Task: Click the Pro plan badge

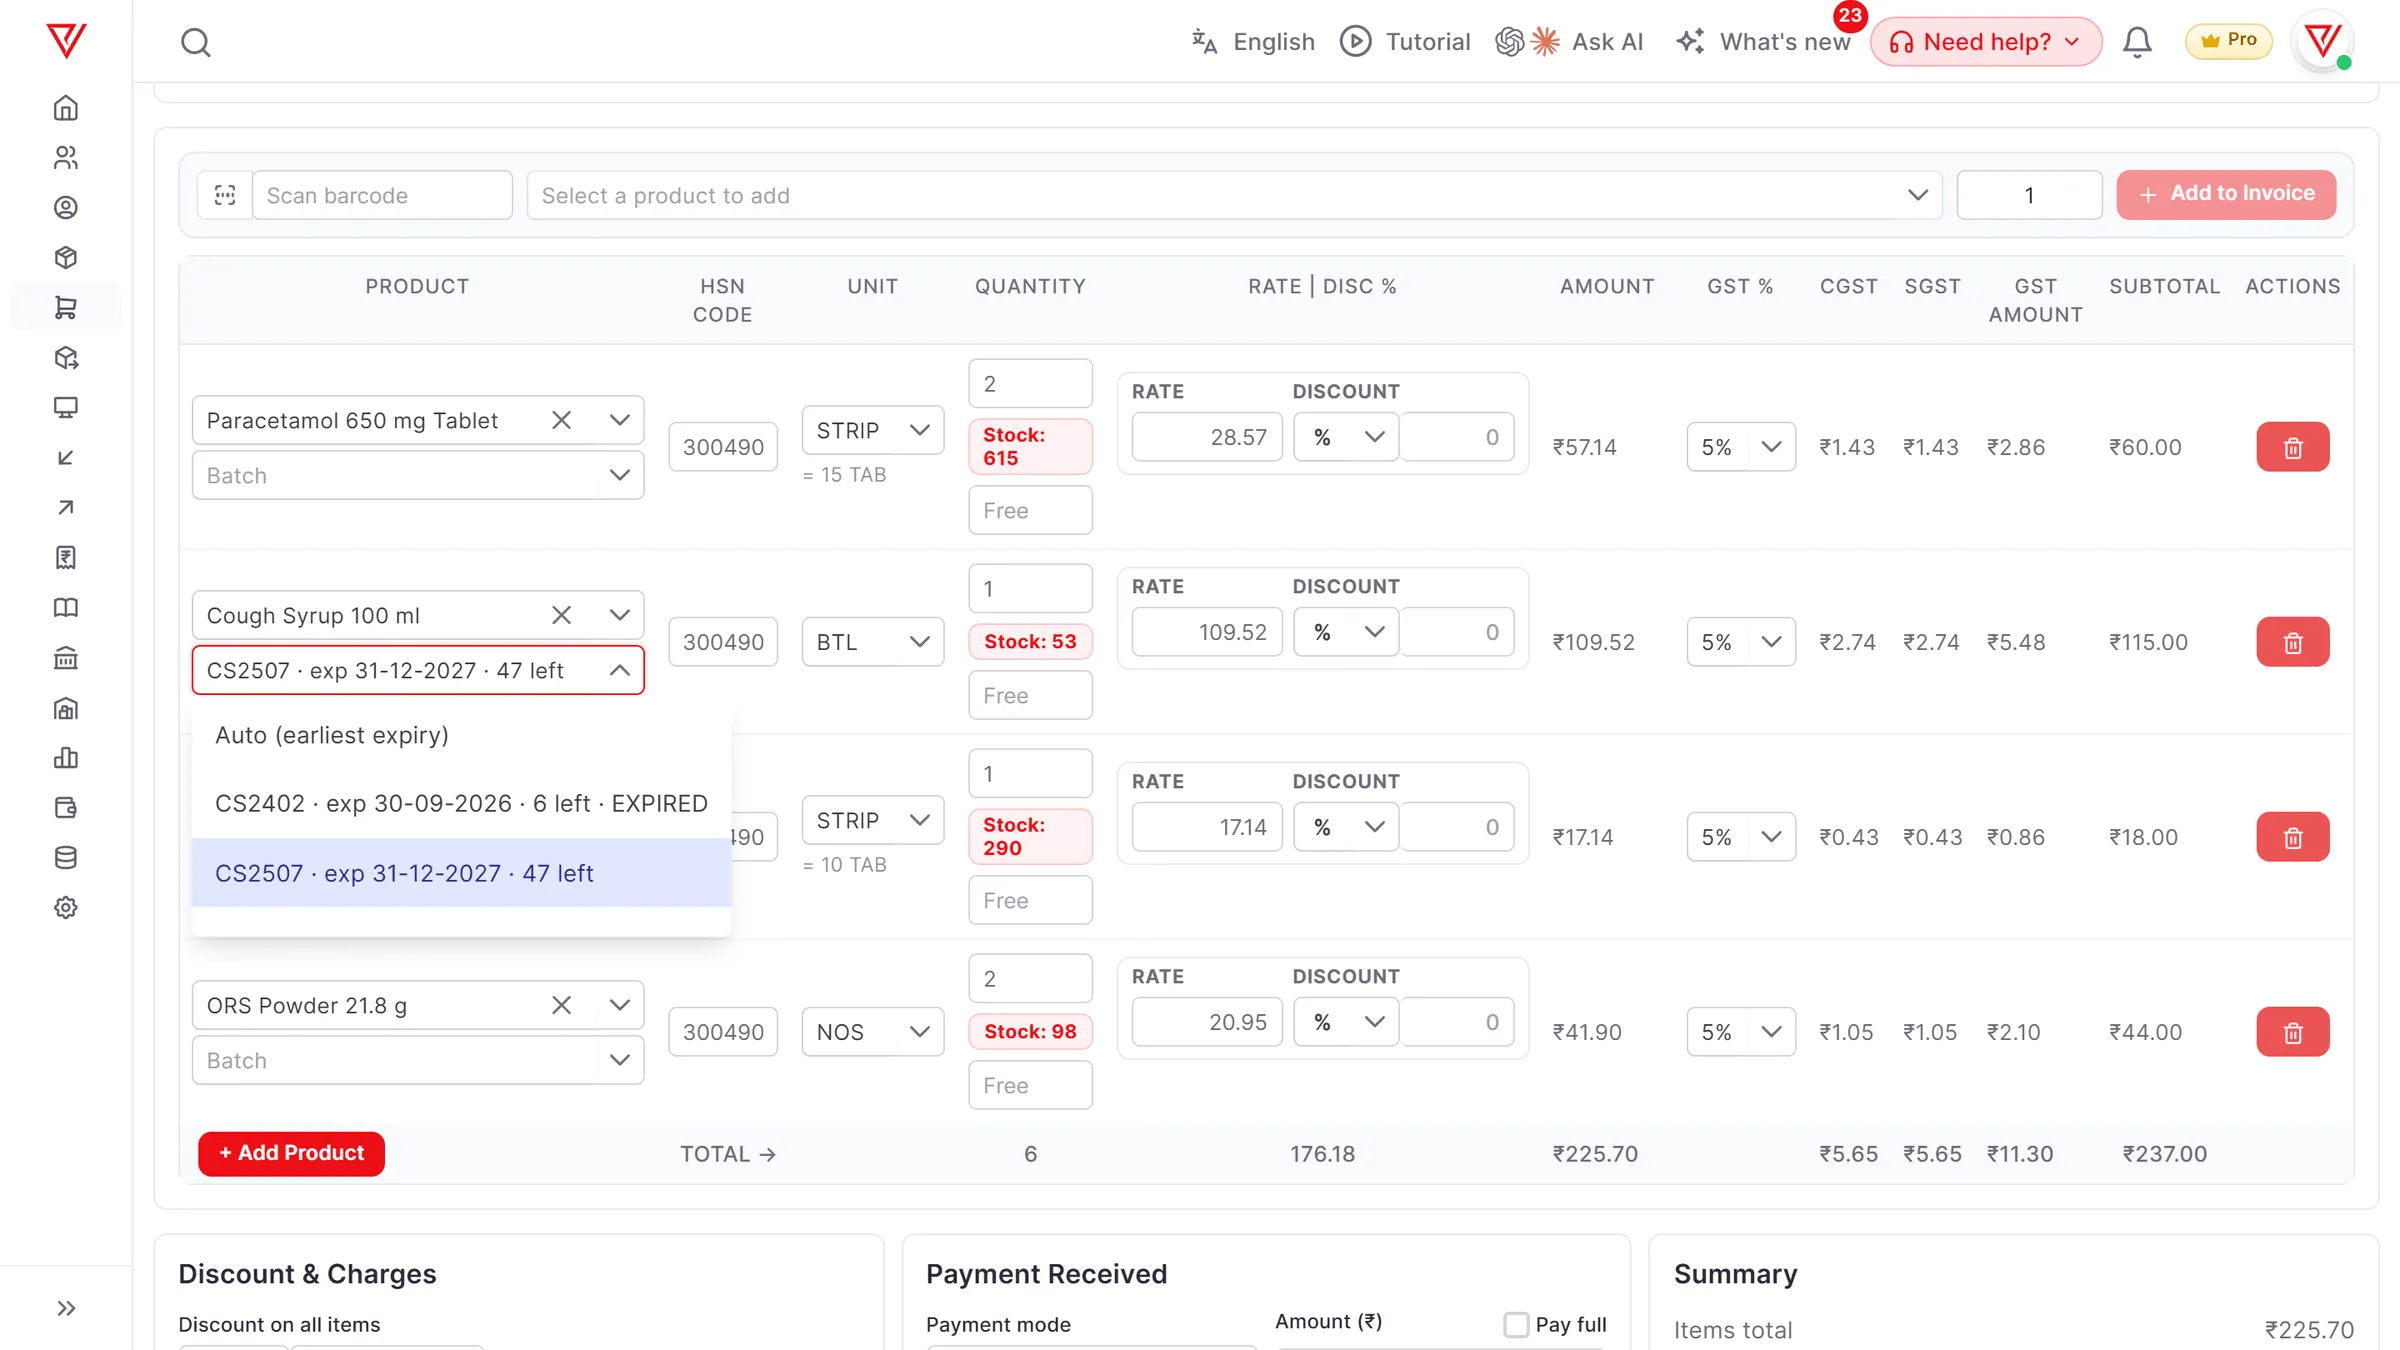Action: (2228, 41)
